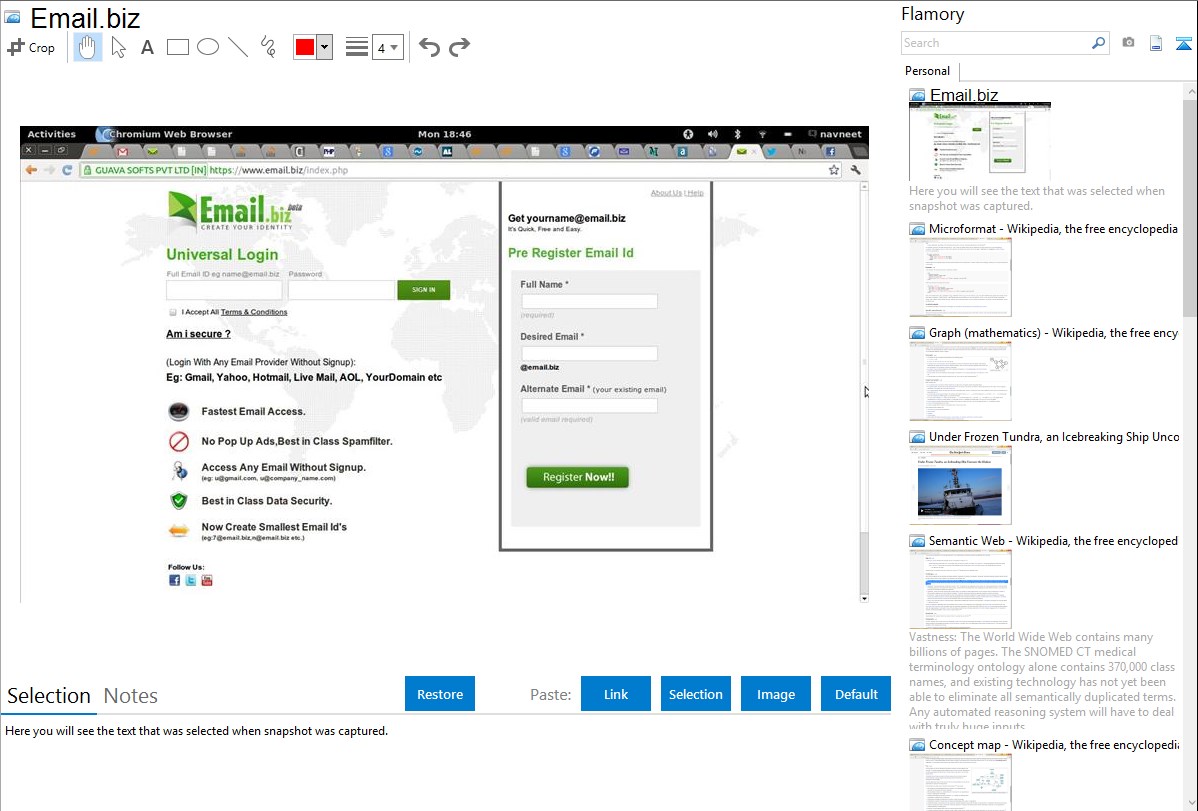The image size is (1198, 811).
Task: Click Graph (mathematics) snapshot's page icon
Action: (x=918, y=333)
